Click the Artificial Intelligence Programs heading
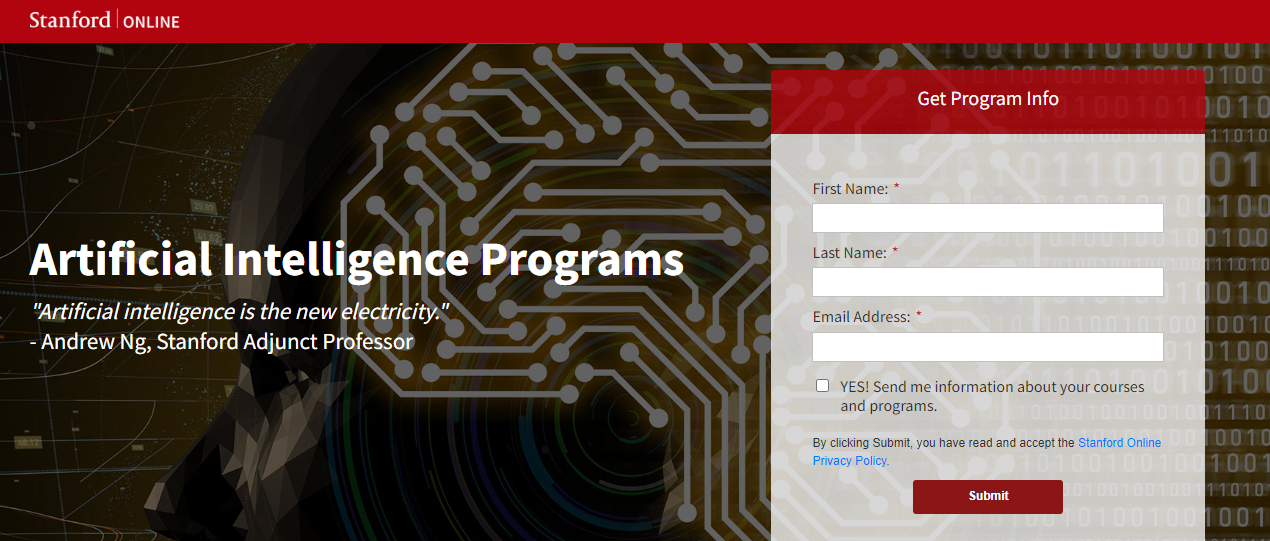This screenshot has width=1270, height=541. click(356, 259)
